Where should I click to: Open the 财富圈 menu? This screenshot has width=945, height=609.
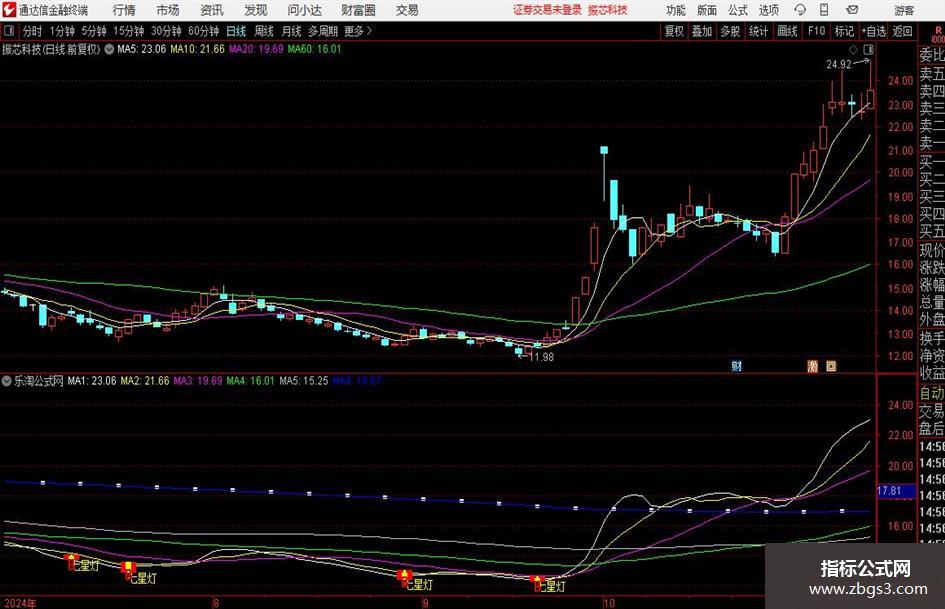pyautogui.click(x=358, y=10)
